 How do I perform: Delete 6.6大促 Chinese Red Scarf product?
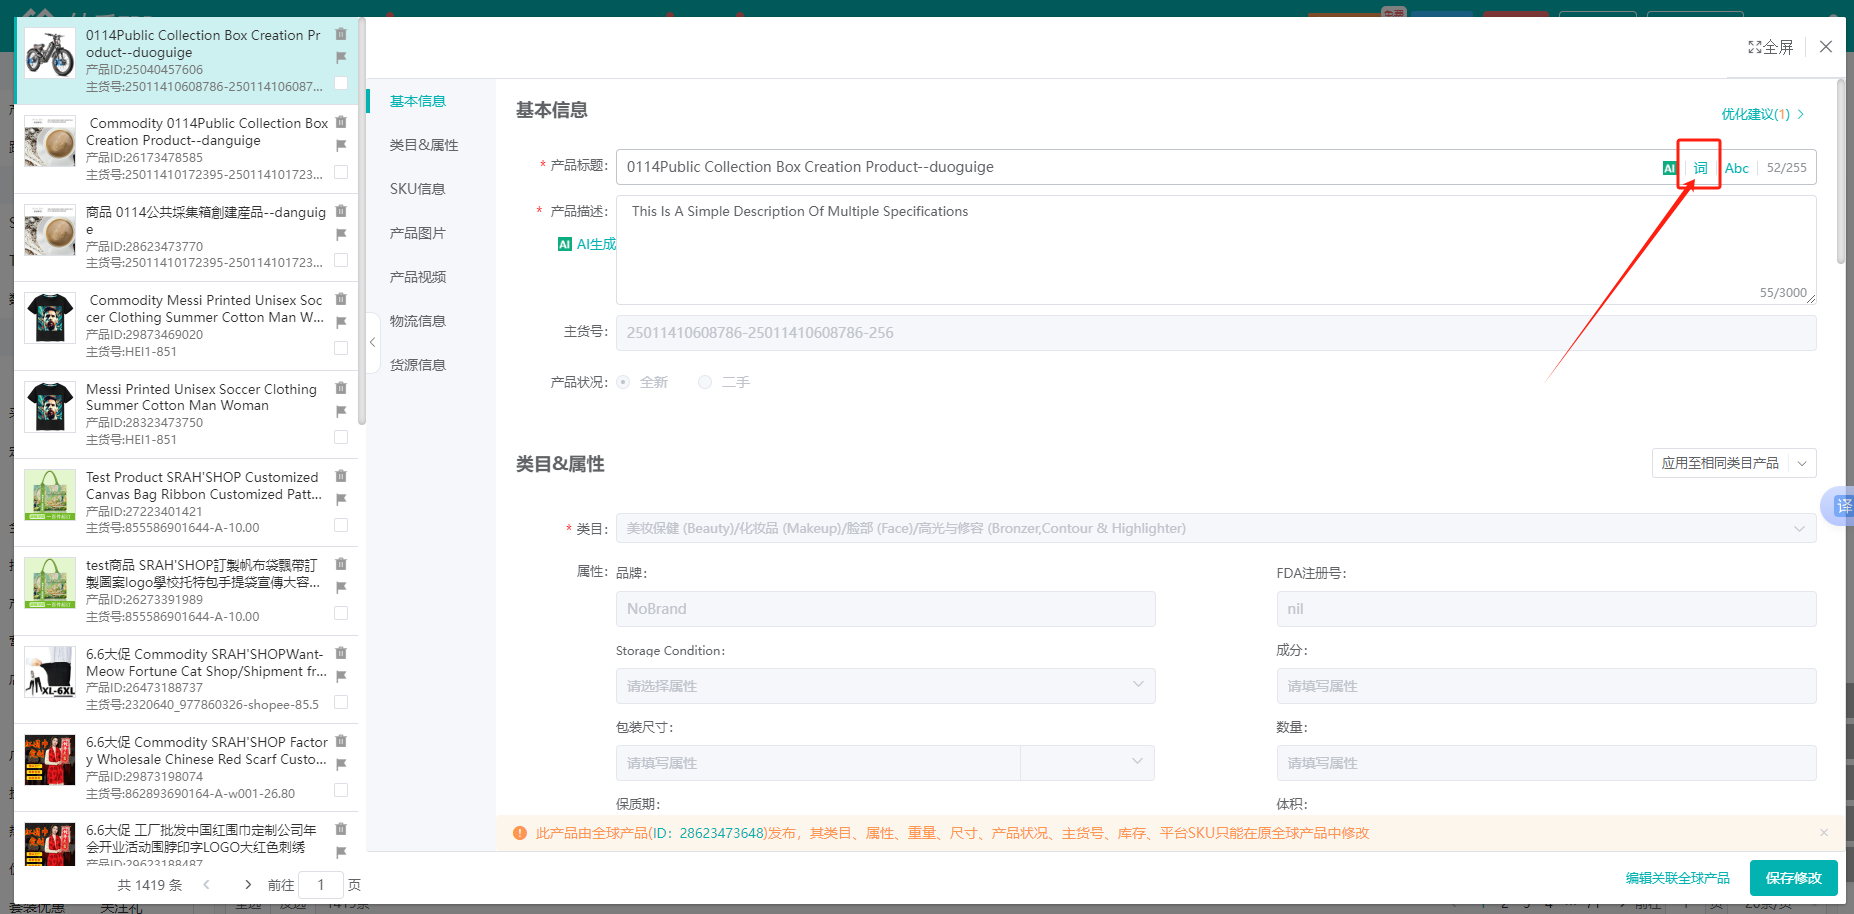[x=341, y=741]
